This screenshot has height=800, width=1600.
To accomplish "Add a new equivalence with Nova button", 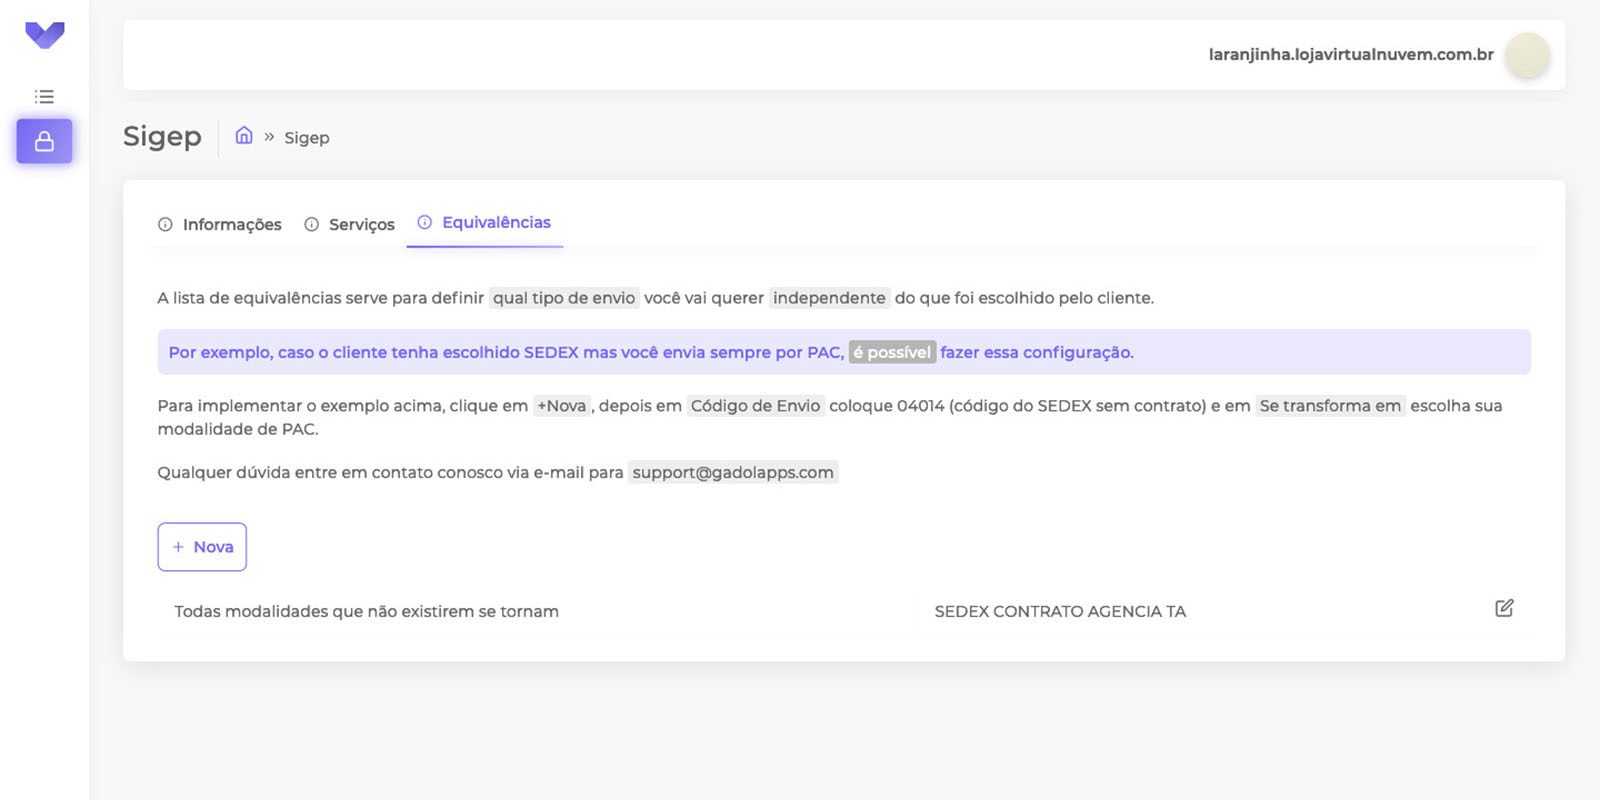I will [202, 547].
